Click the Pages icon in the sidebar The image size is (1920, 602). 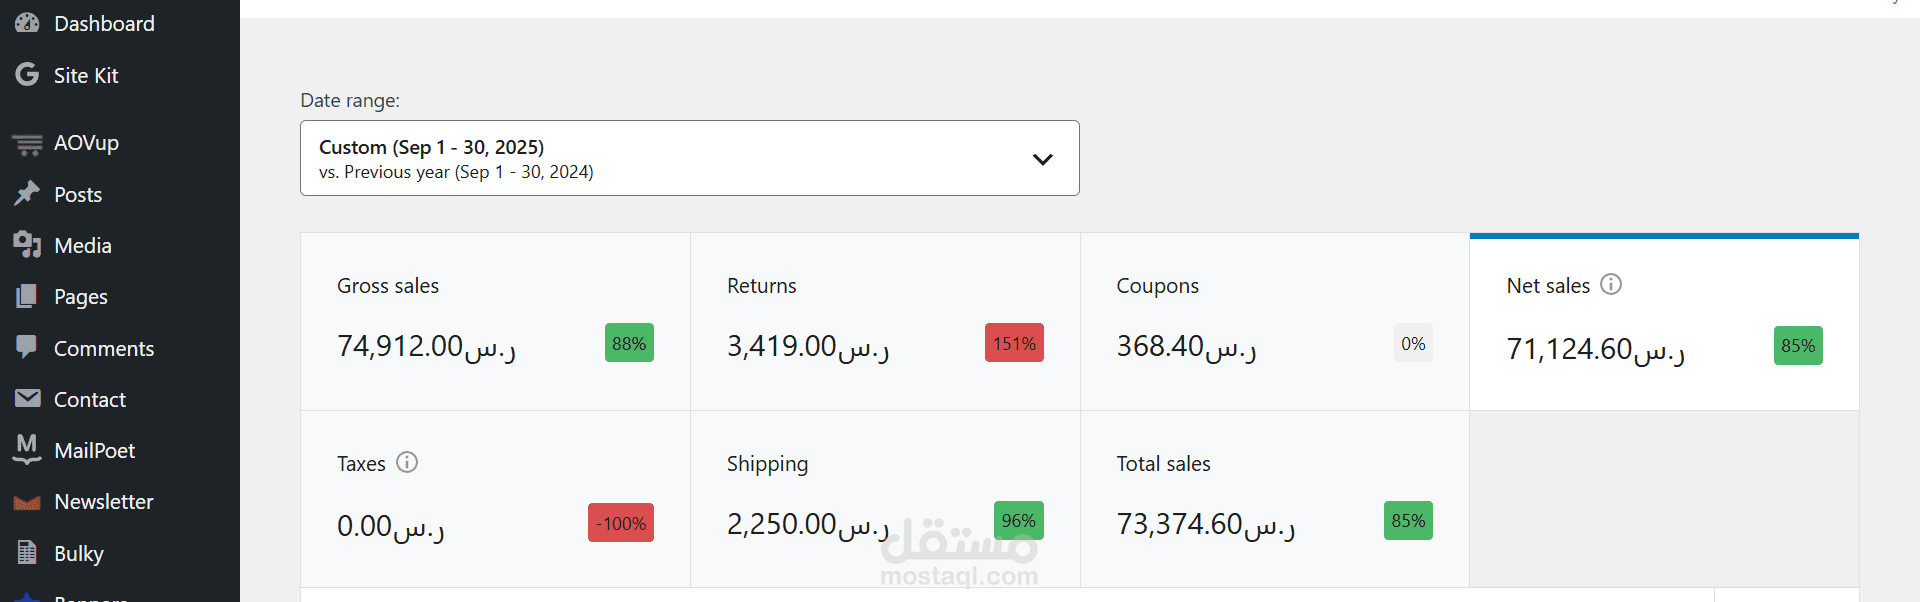pos(26,296)
